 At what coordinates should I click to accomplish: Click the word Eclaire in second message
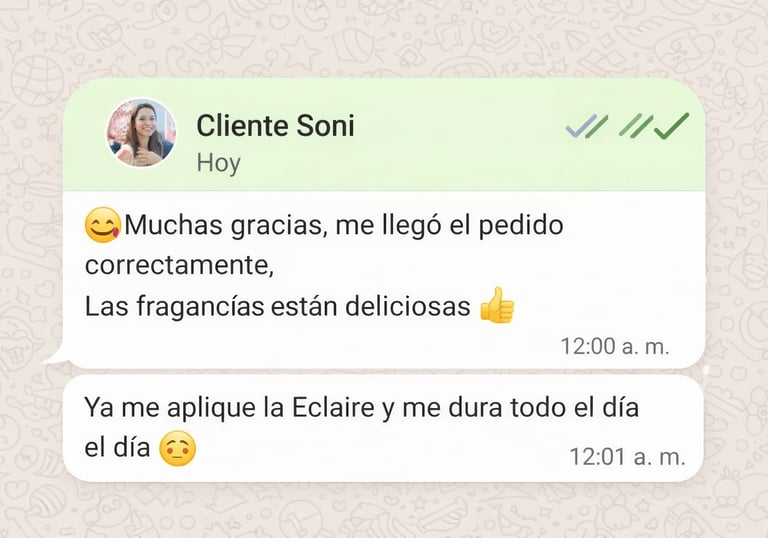pos(333,407)
